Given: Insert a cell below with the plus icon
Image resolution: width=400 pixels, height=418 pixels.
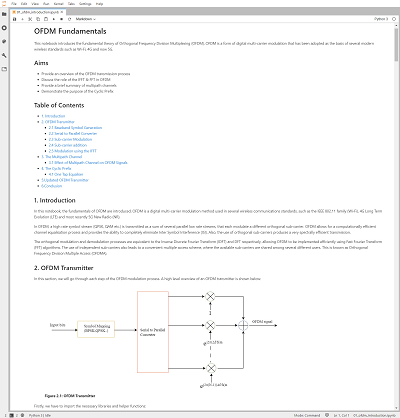Looking at the screenshot, I should (x=22, y=19).
